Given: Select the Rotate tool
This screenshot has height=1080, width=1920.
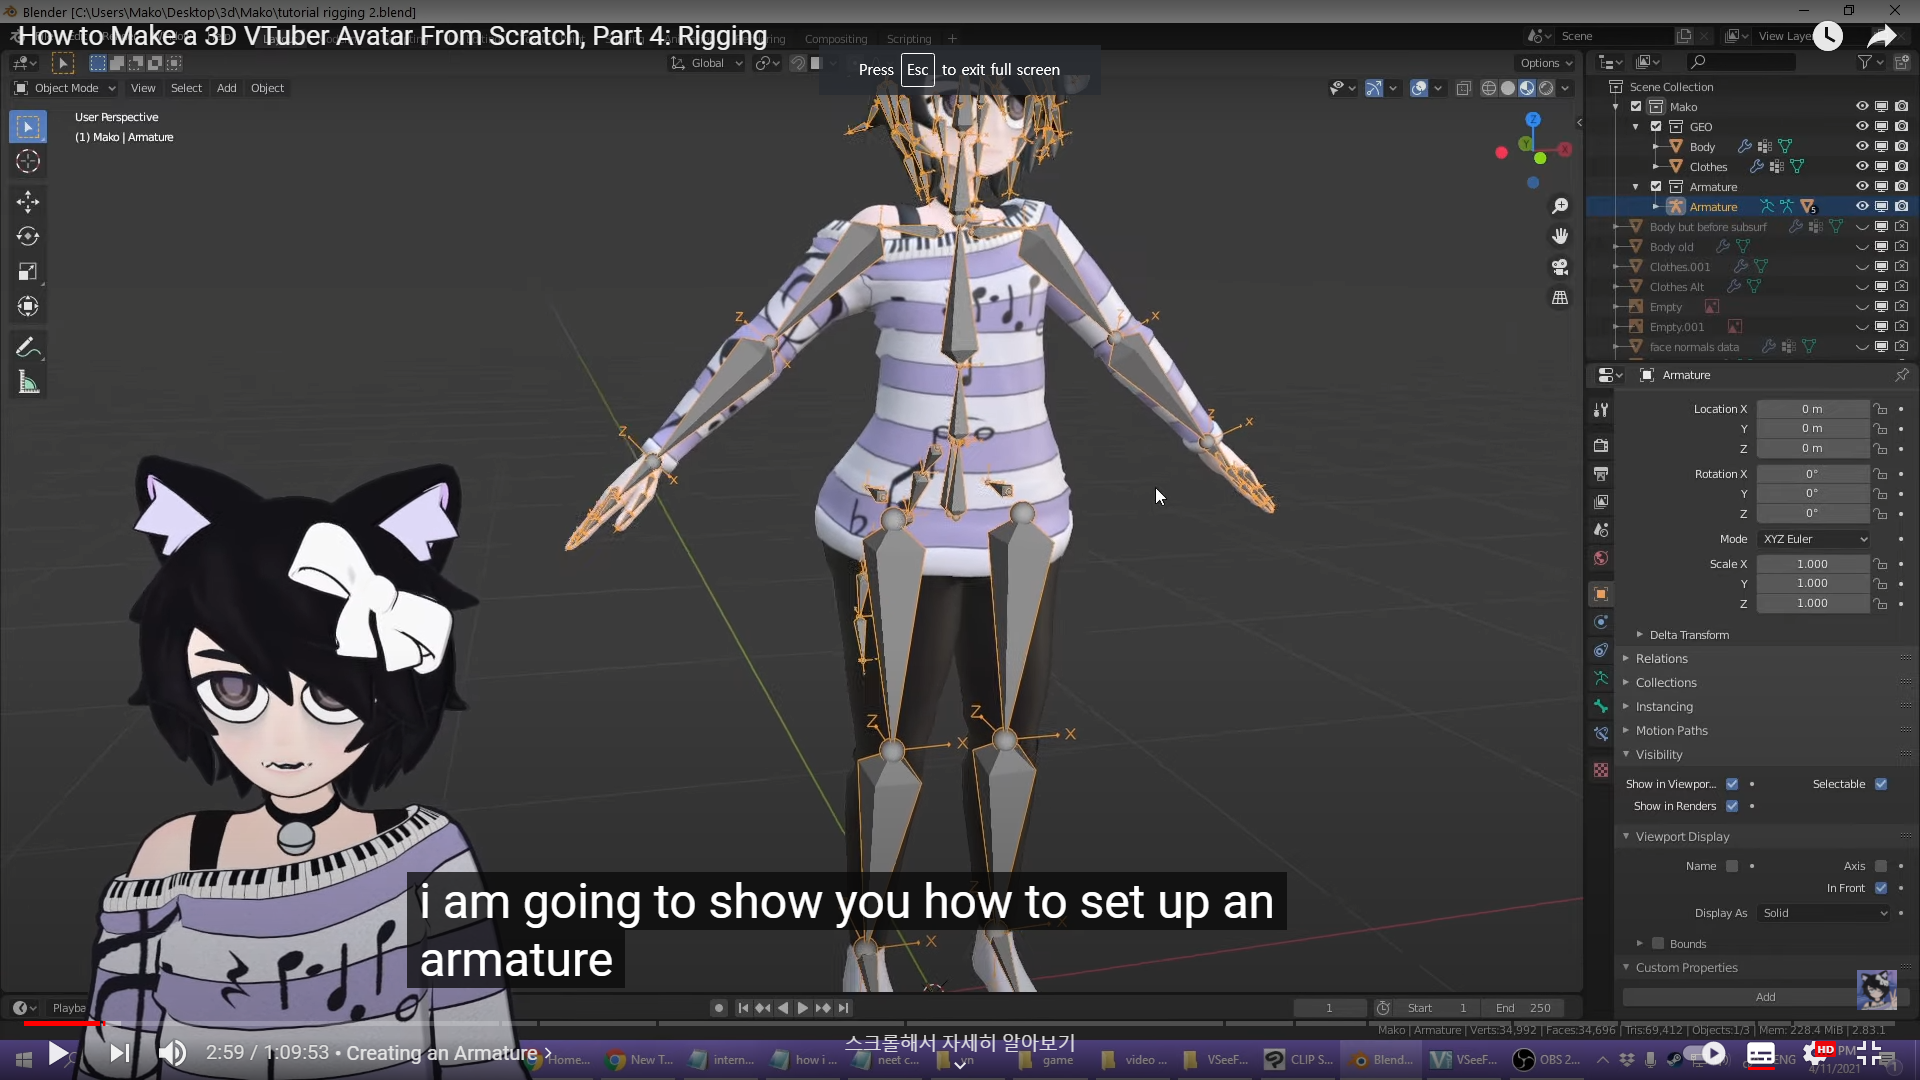Looking at the screenshot, I should 28,237.
